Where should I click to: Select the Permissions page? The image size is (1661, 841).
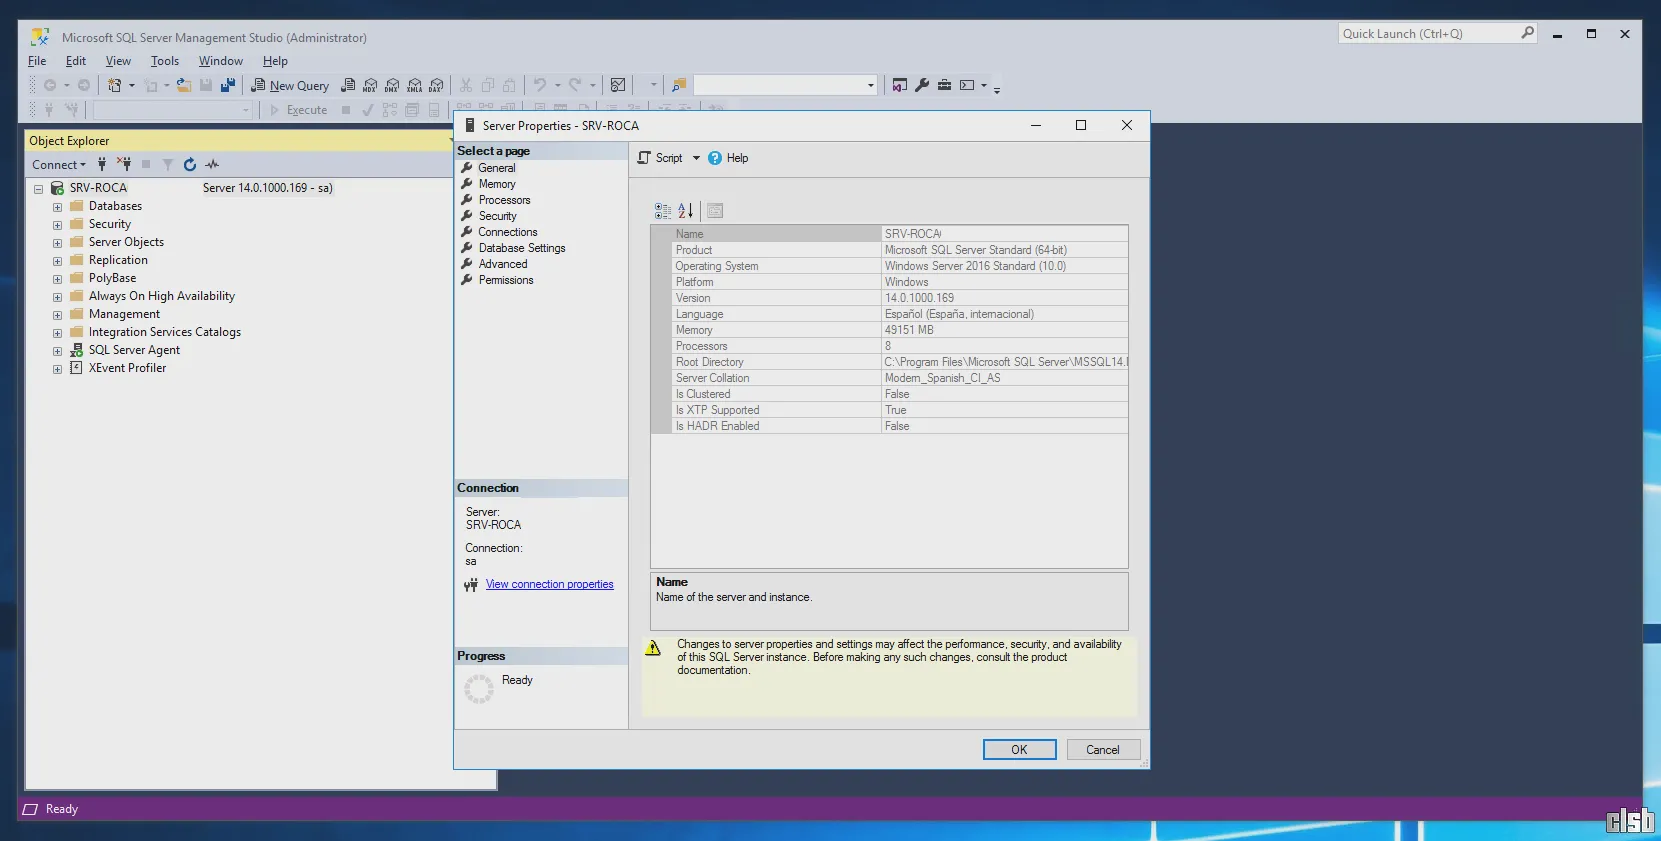(x=506, y=280)
